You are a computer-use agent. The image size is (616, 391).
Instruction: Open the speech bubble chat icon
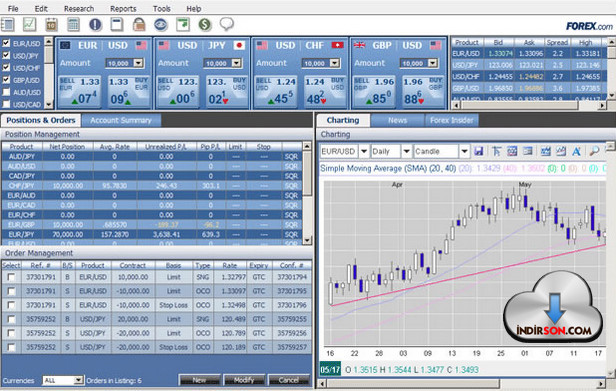227,24
